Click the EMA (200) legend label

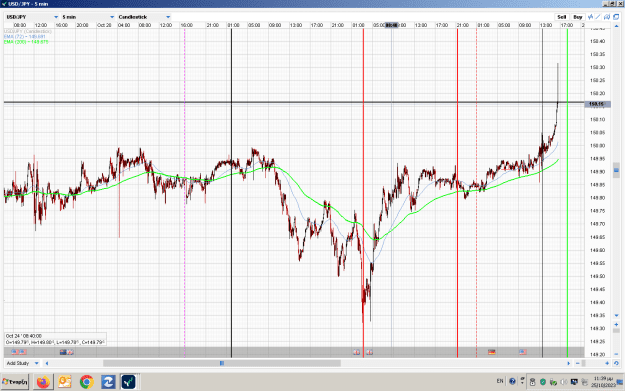pos(26,42)
